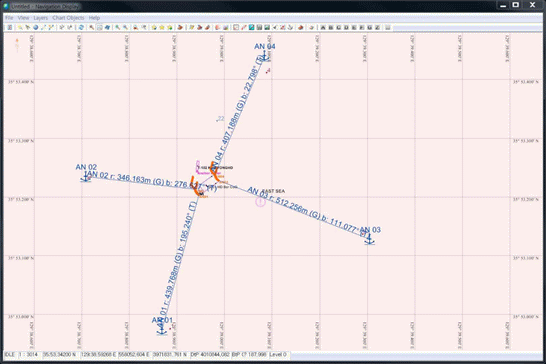Select the AN 01 anchor symbol on chart
The image size is (546, 364).
(x=162, y=330)
